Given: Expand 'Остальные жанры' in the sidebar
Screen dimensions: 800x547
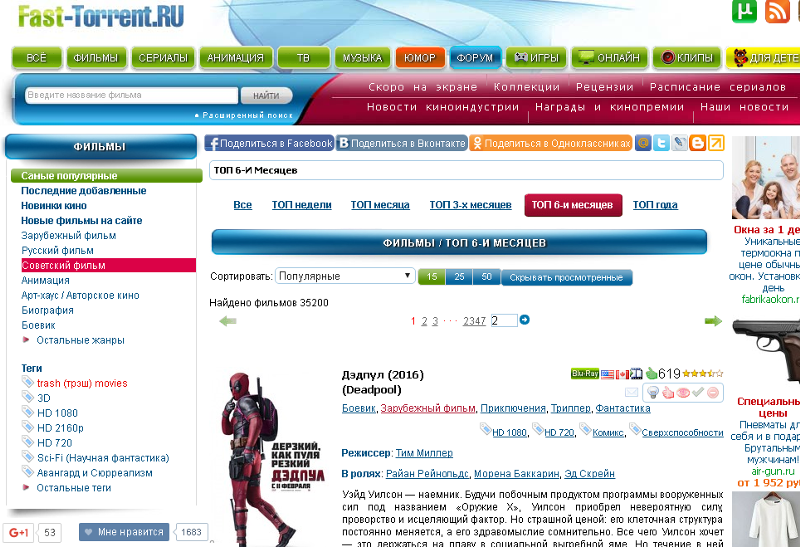Looking at the screenshot, I should [x=80, y=340].
